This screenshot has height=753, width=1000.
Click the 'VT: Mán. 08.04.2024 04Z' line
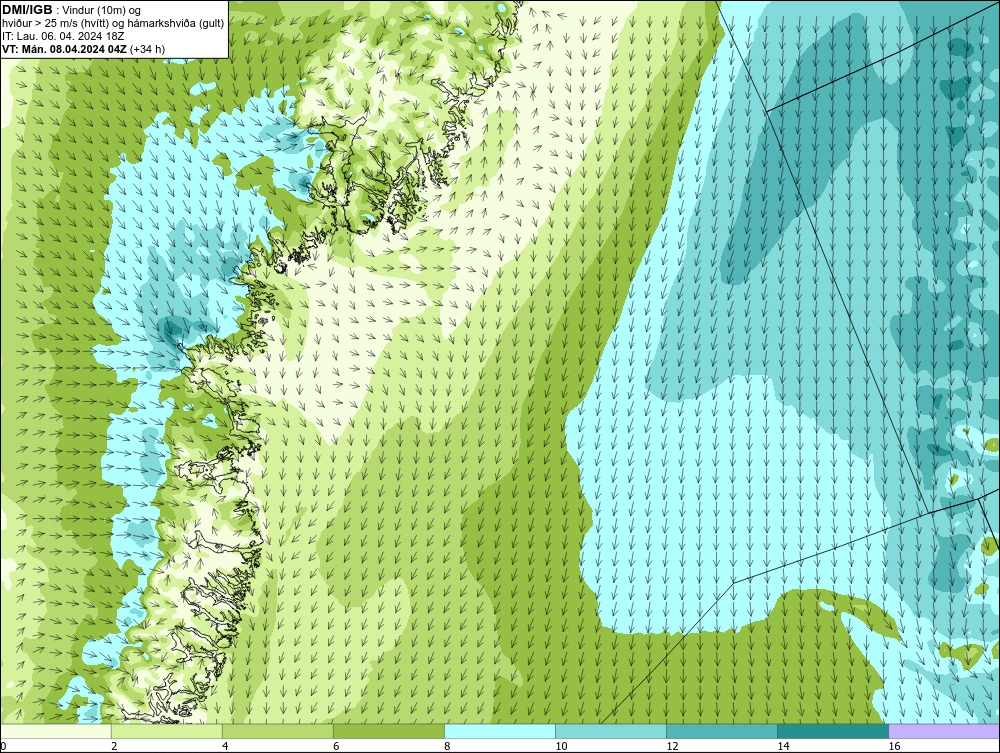[x=64, y=49]
